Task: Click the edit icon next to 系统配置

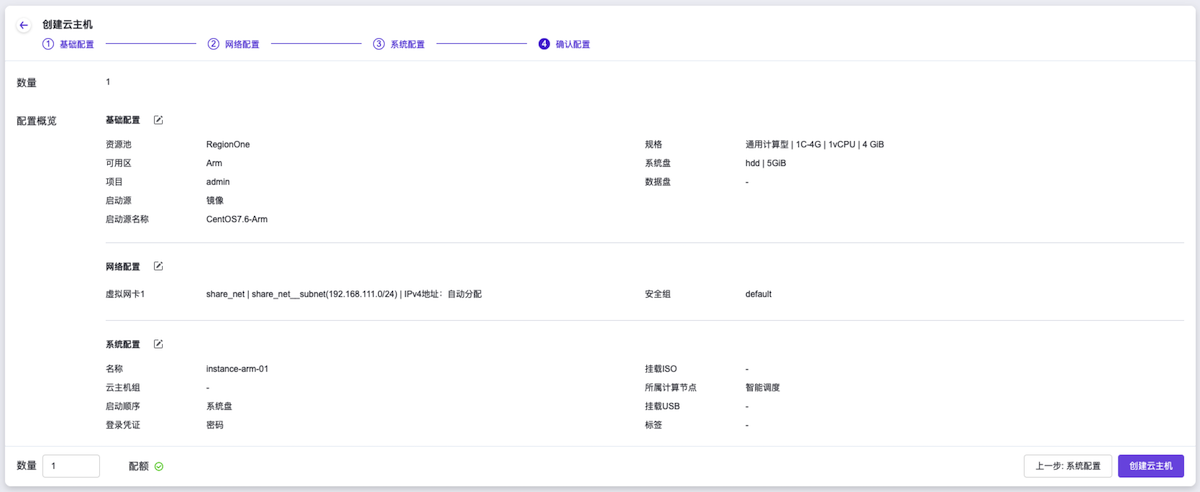Action: coord(158,345)
